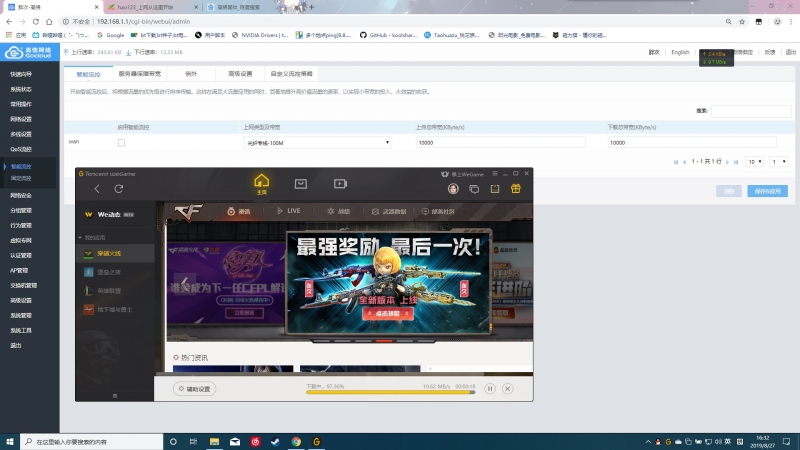Open the connection type dropdown (光纤带宽-100M)
The image size is (800, 450).
pos(318,143)
